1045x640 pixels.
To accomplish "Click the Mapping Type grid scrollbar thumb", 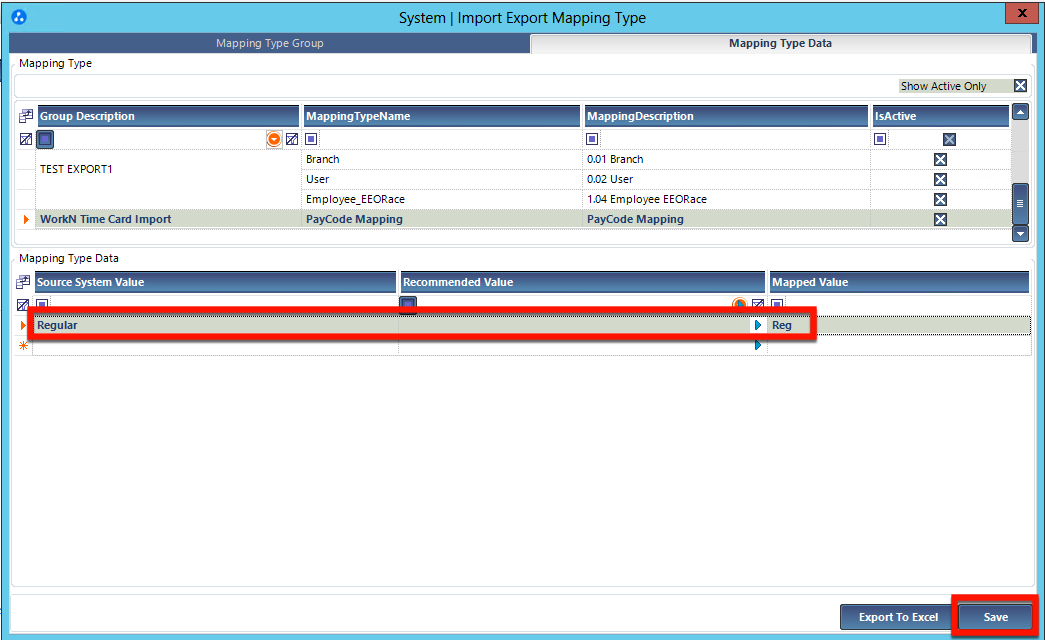I will (x=1020, y=203).
